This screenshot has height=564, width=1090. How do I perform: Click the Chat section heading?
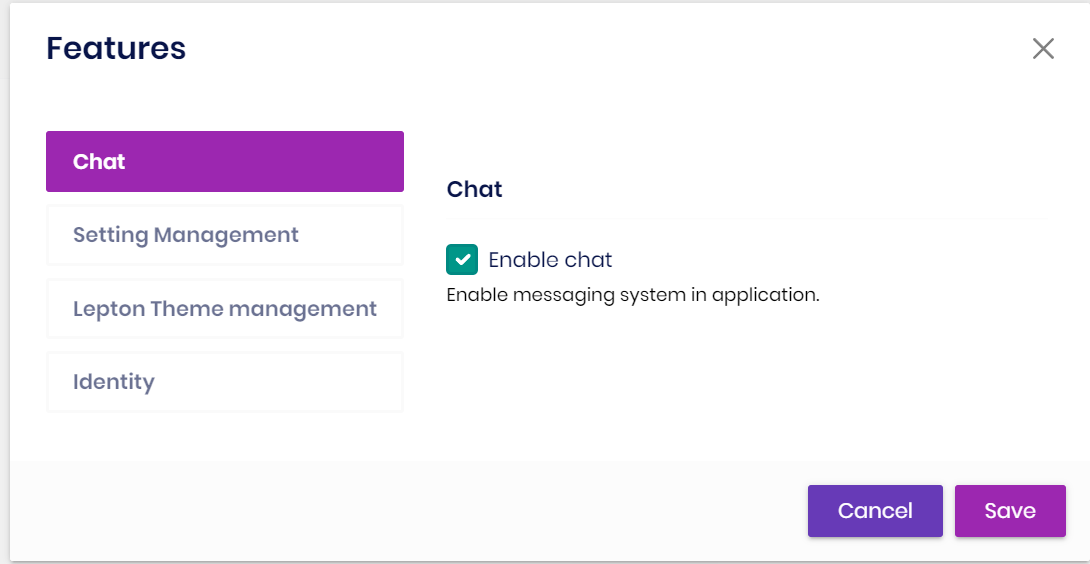474,189
